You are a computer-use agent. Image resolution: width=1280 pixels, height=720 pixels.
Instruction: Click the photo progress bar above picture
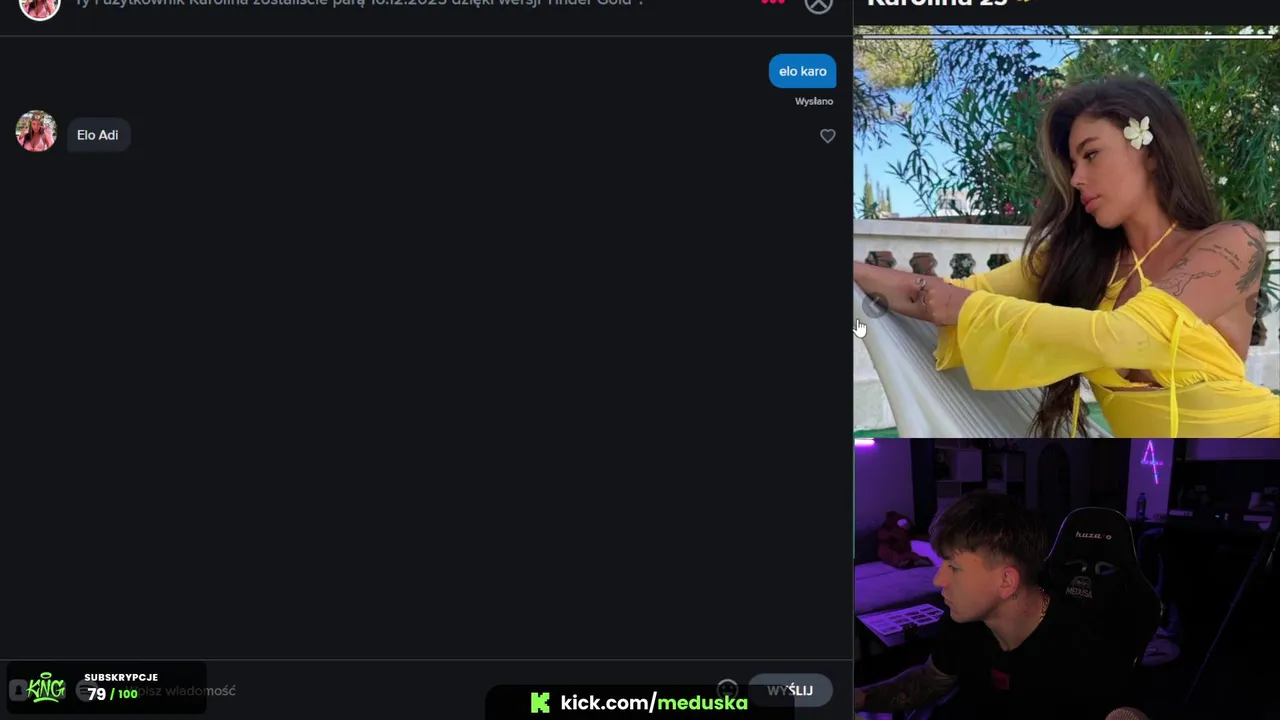click(x=1066, y=36)
